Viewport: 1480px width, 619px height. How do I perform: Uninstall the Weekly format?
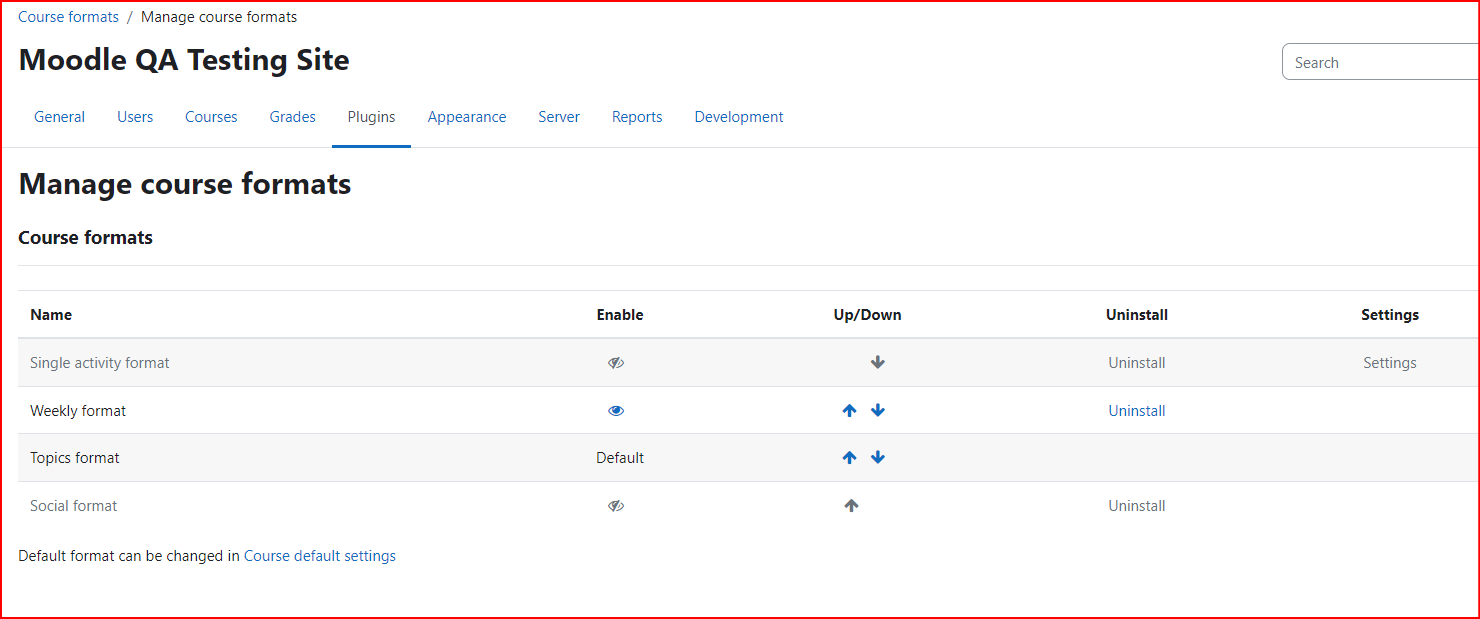click(1137, 411)
